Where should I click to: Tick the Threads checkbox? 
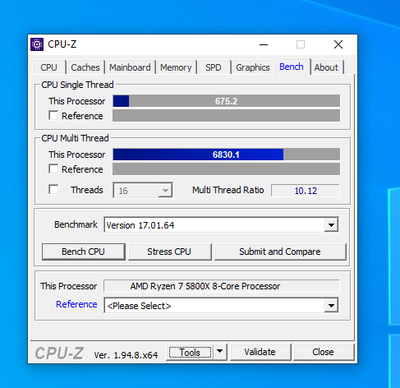53,189
